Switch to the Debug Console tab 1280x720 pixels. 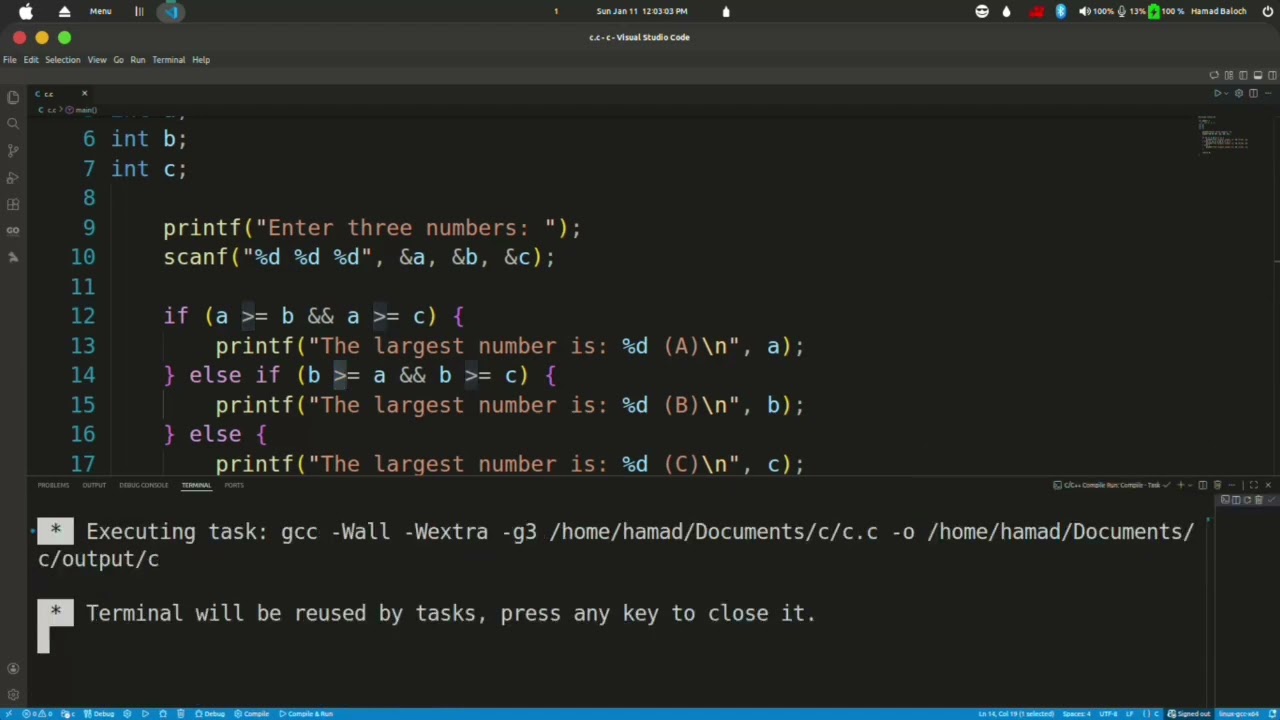click(144, 485)
